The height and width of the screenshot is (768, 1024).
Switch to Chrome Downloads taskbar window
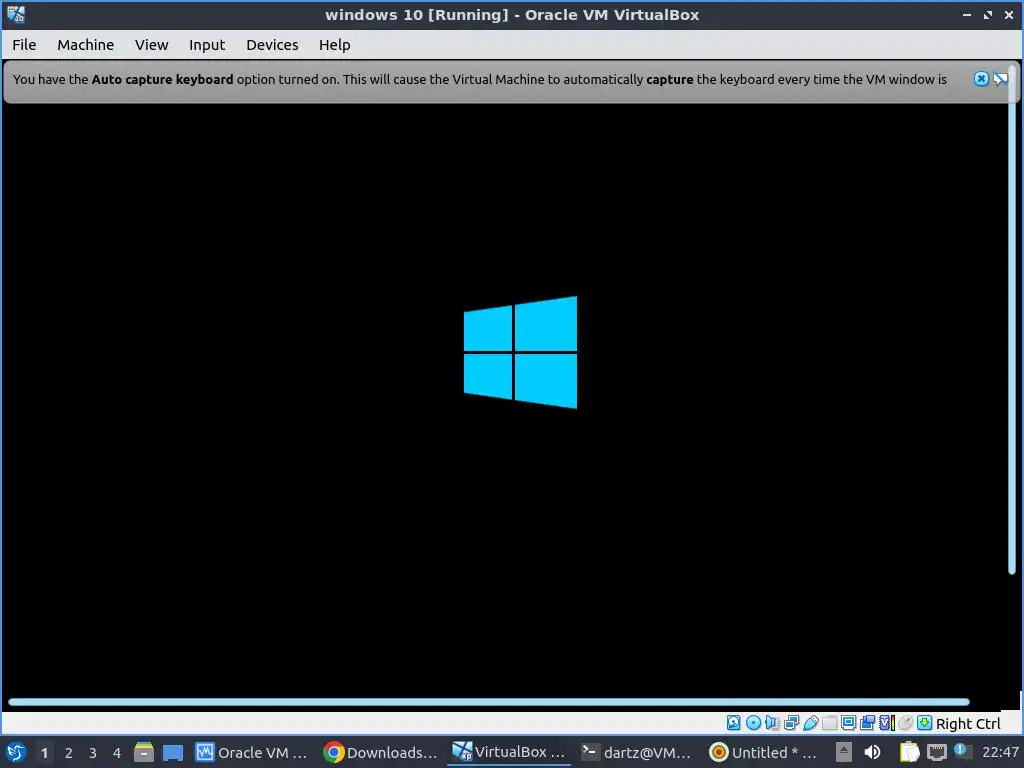coord(381,752)
